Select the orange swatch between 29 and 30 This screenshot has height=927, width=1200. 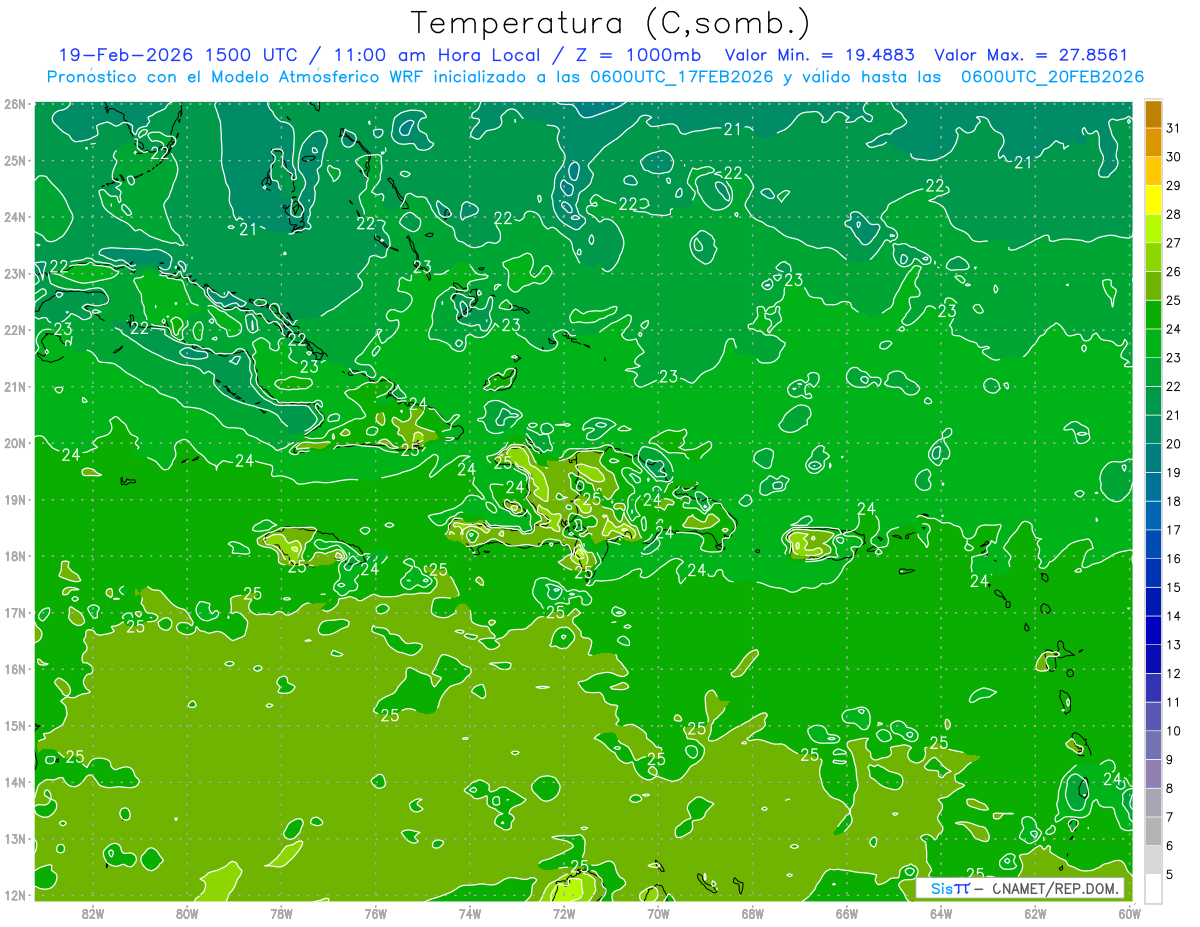(x=1153, y=171)
